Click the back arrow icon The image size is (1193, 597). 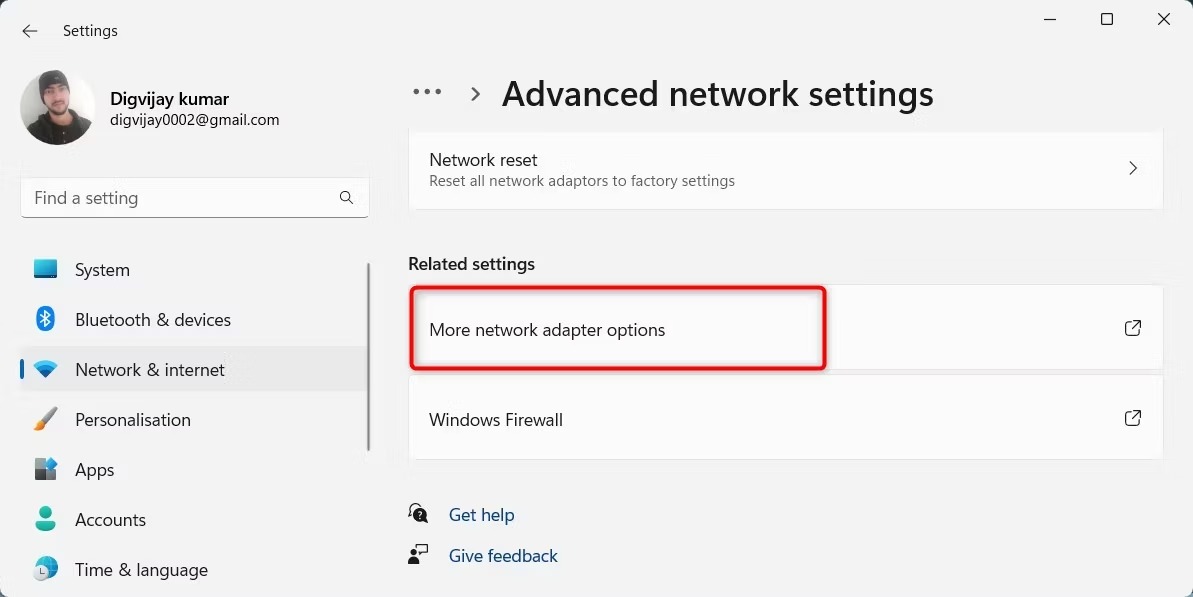pos(30,30)
